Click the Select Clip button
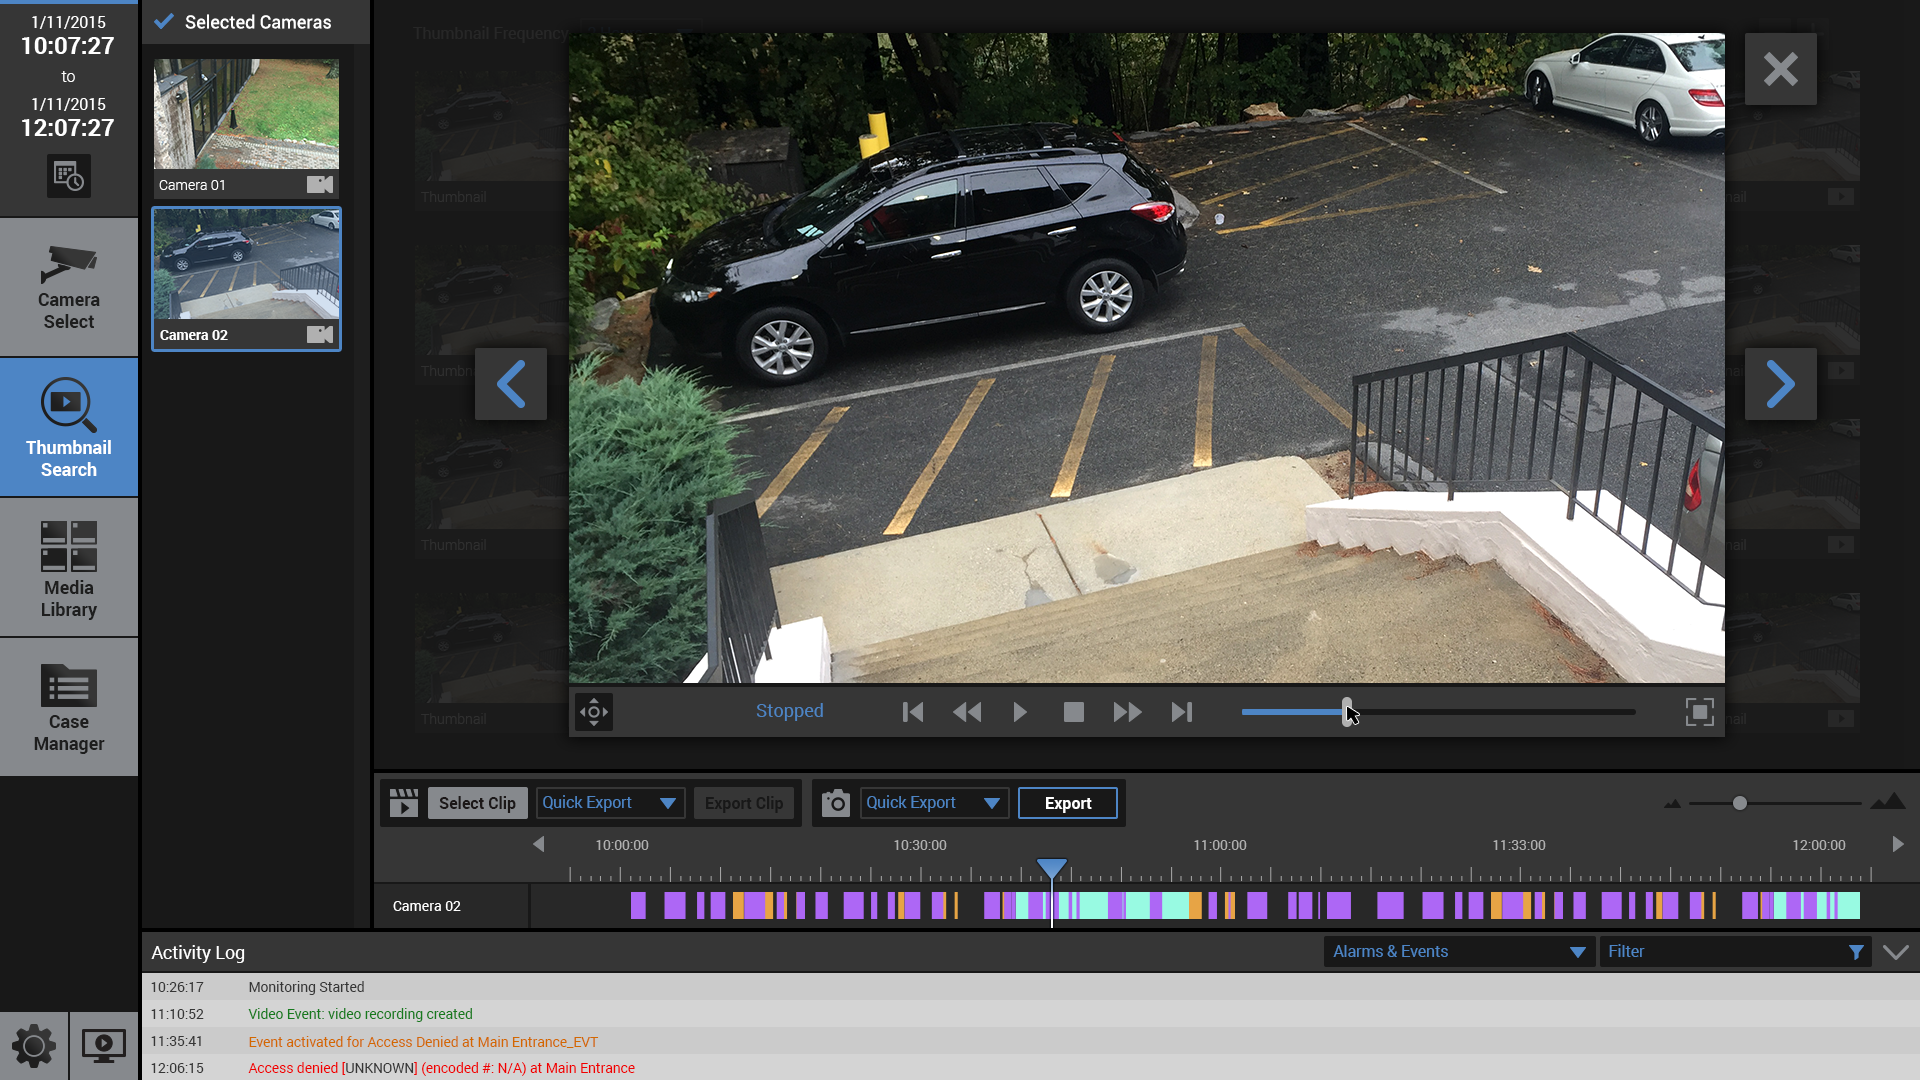This screenshot has height=1080, width=1920. [477, 803]
